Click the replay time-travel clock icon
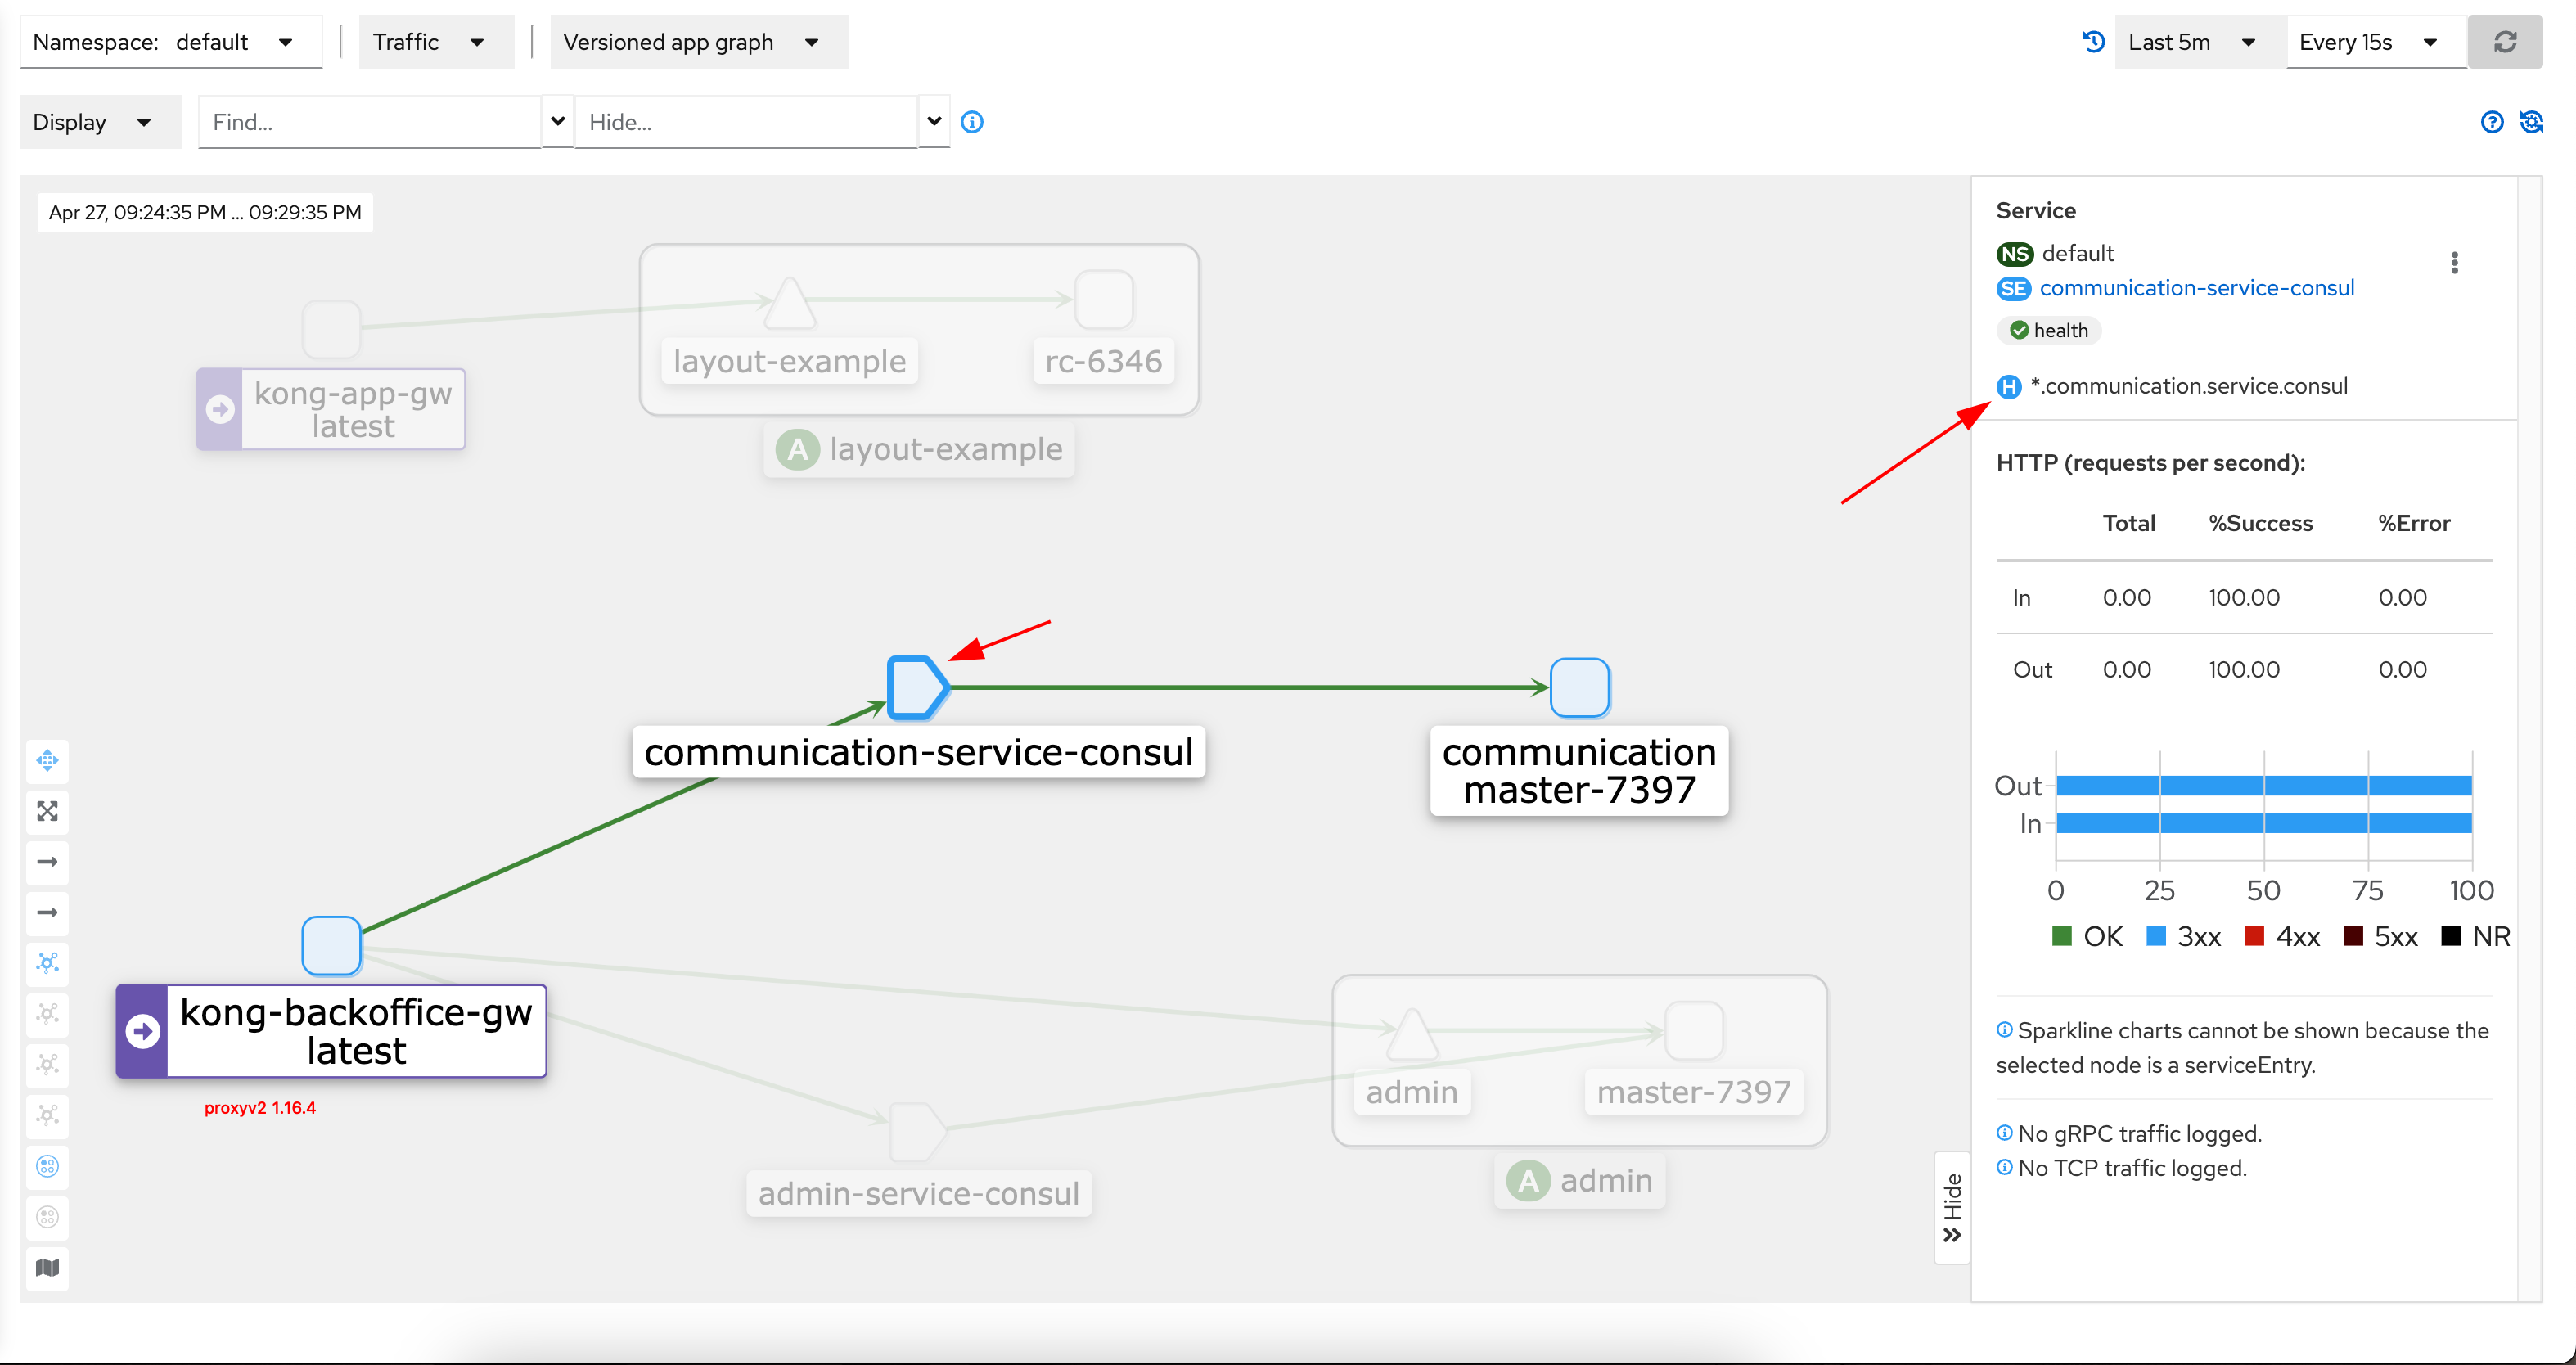The height and width of the screenshot is (1365, 2576). coord(2091,41)
